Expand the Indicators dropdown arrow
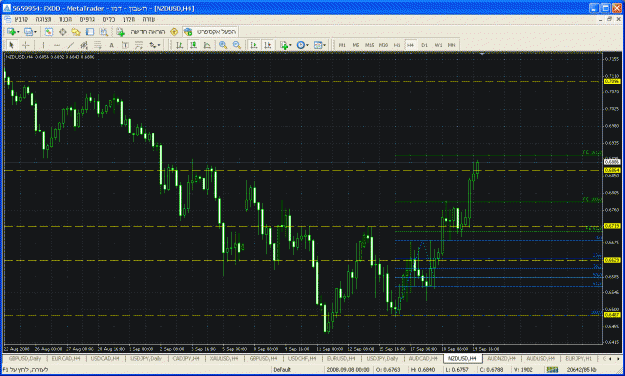Viewport: 625px width, 376px height. (291, 45)
